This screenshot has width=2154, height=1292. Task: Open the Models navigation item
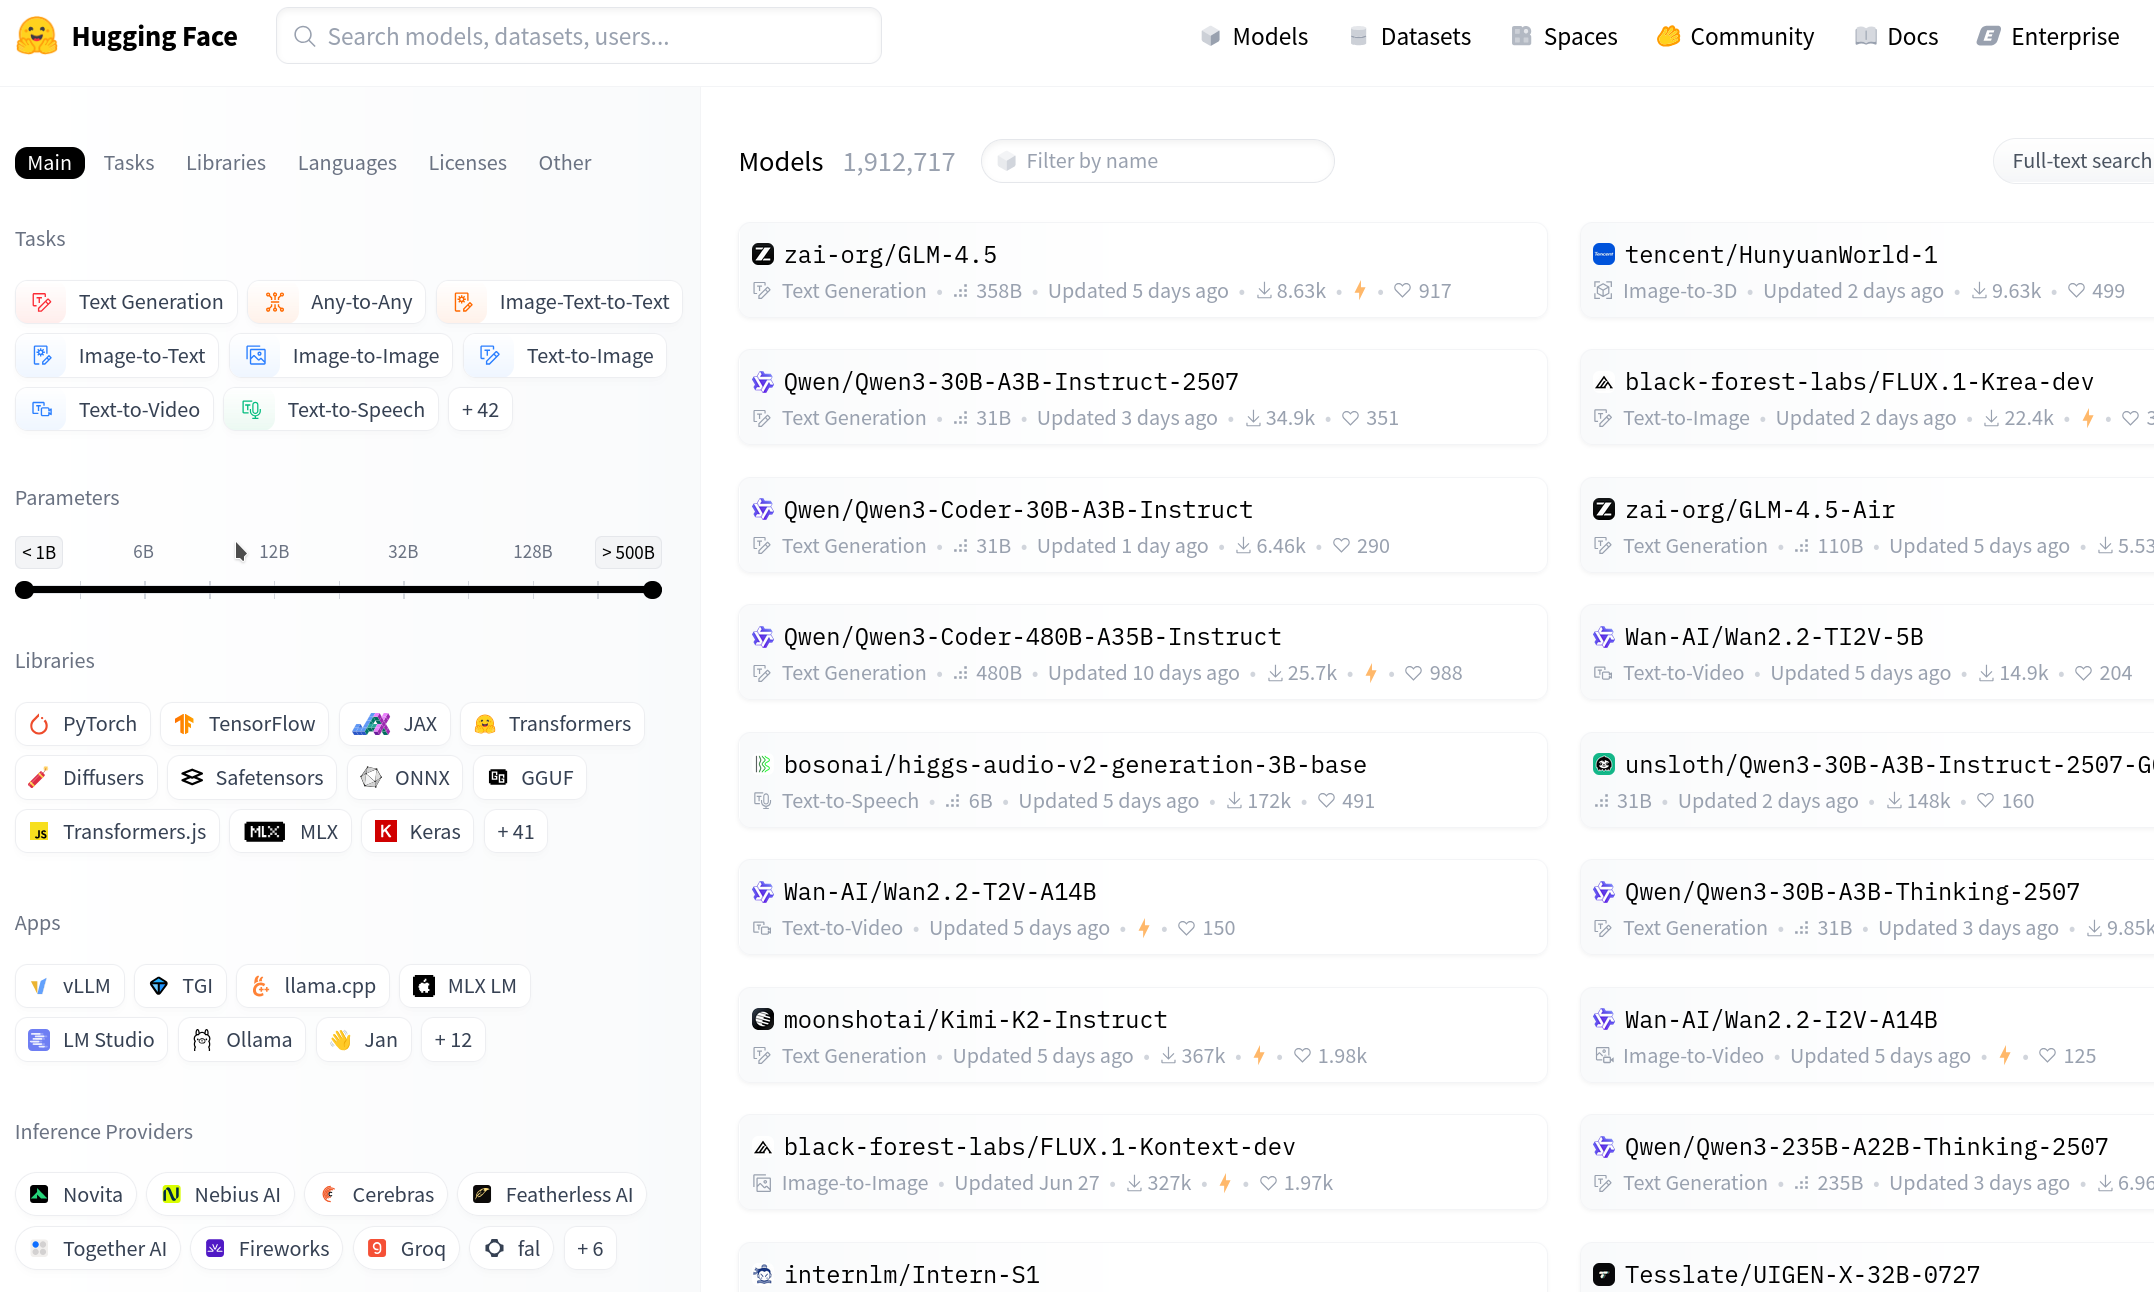(x=1254, y=37)
